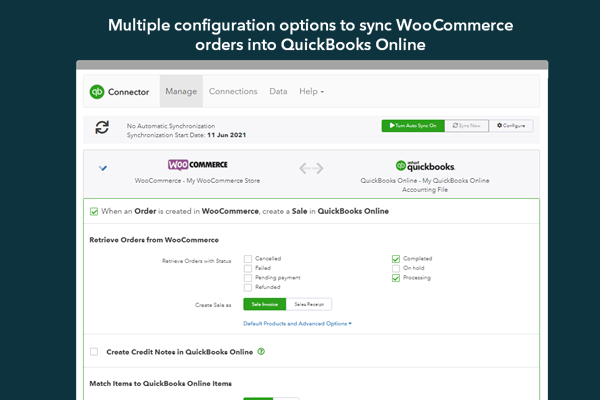Click 'Match Items to QuickBooks Online Items' heading
Viewport: 600px width, 400px height.
[x=160, y=384]
